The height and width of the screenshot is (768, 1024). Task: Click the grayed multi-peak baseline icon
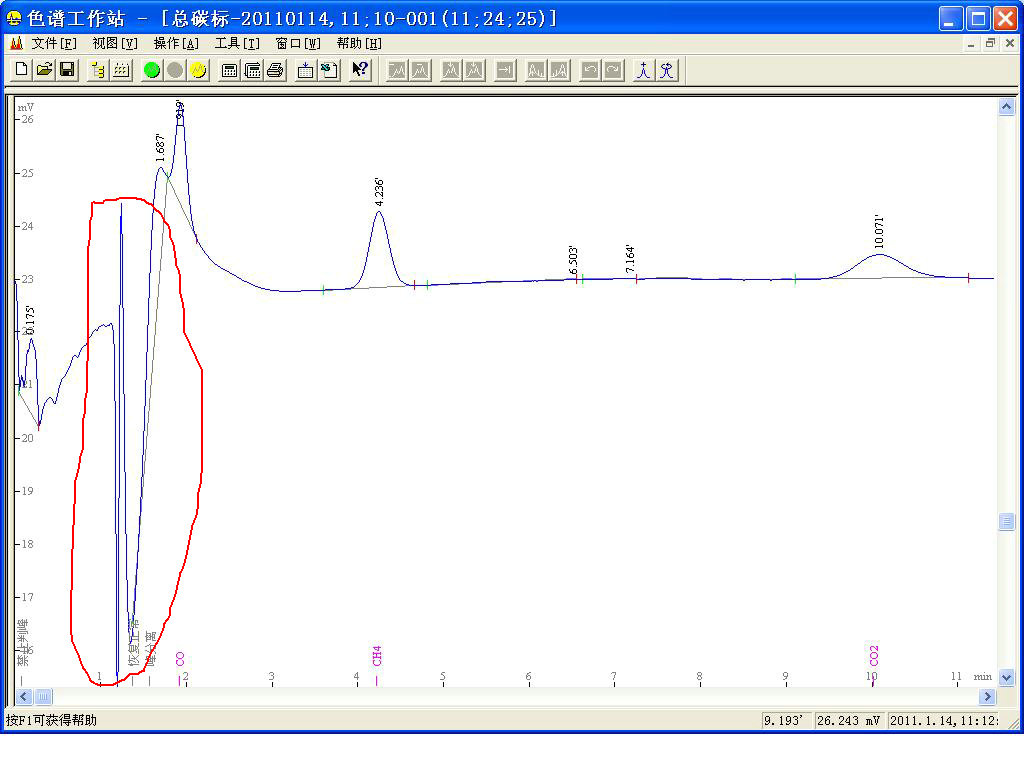536,70
